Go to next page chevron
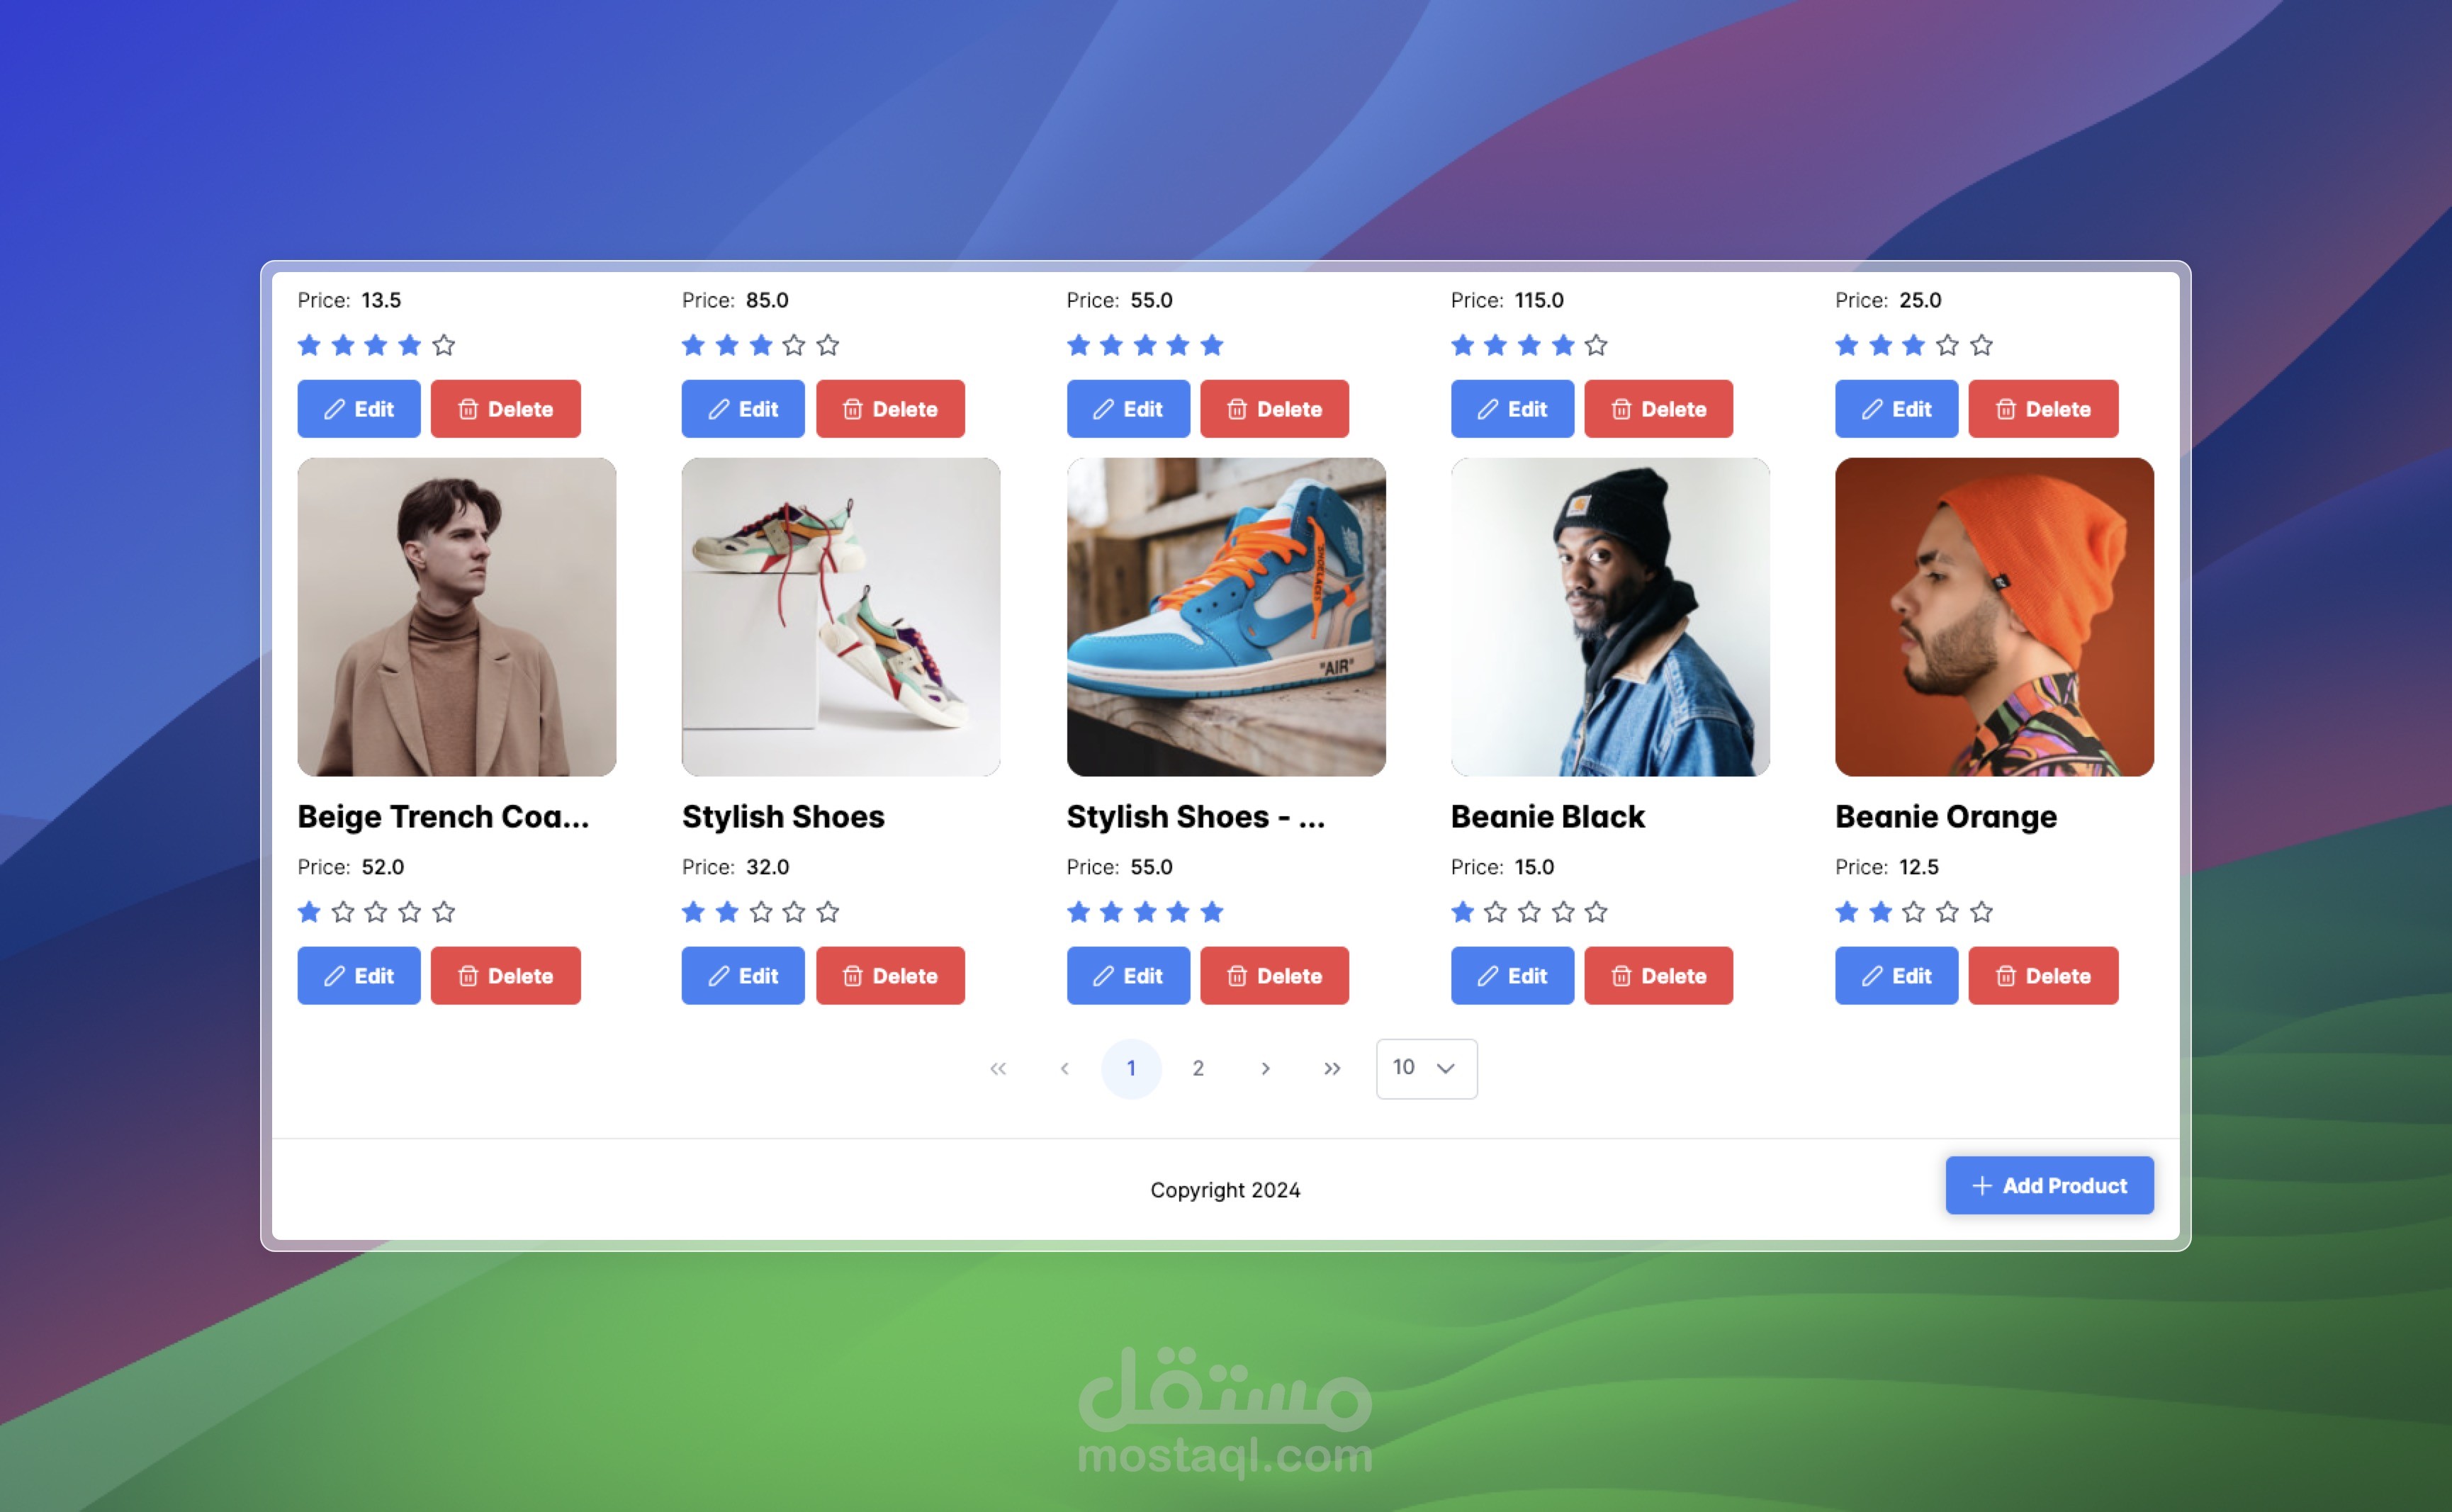Viewport: 2452px width, 1512px height. click(1265, 1068)
